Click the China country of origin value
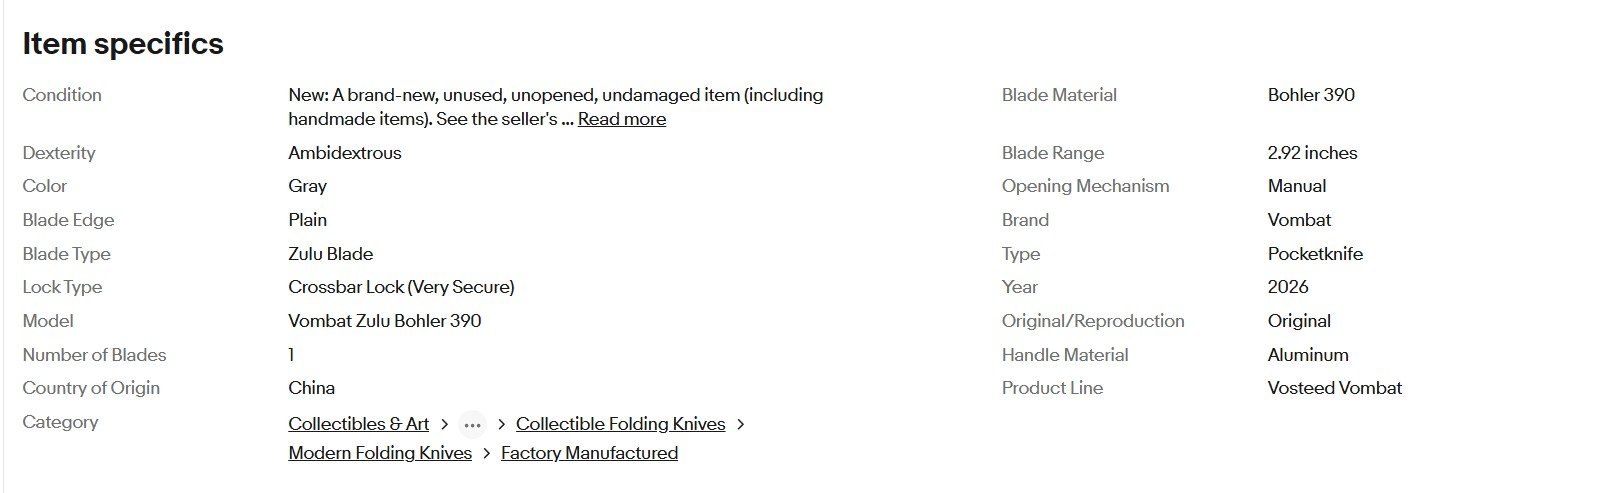This screenshot has height=493, width=1598. click(311, 388)
